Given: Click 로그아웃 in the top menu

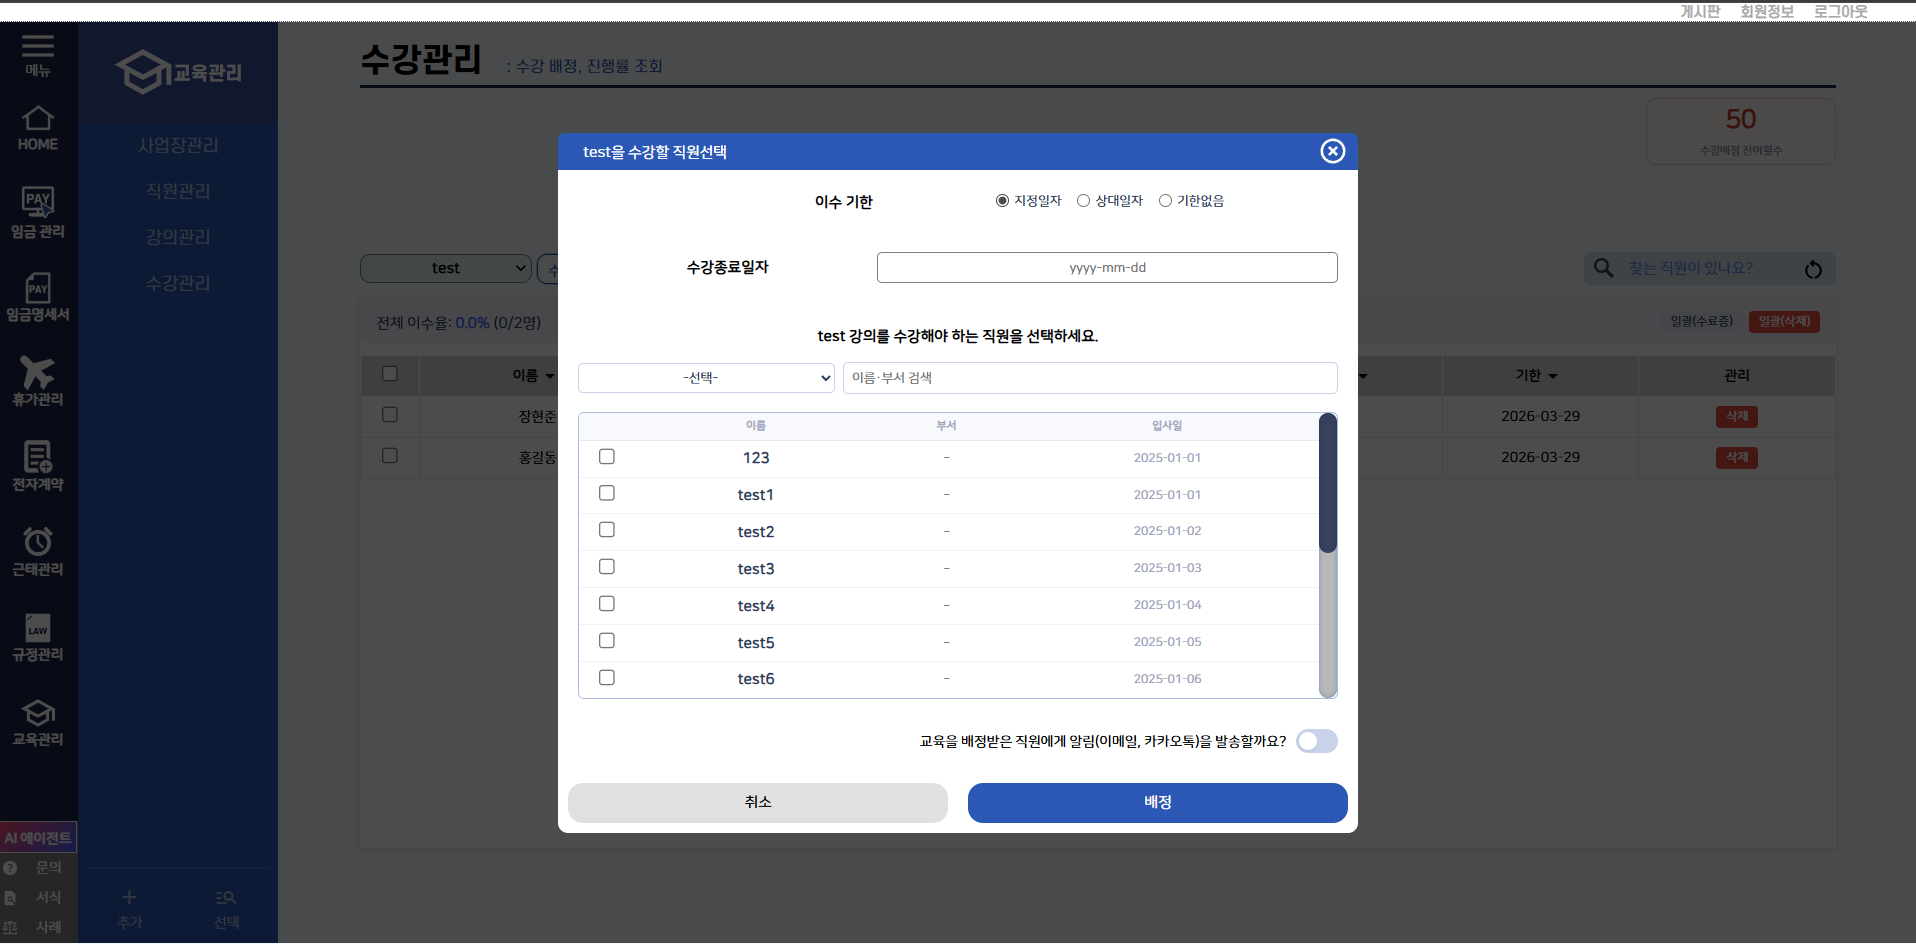Looking at the screenshot, I should click(1840, 11).
